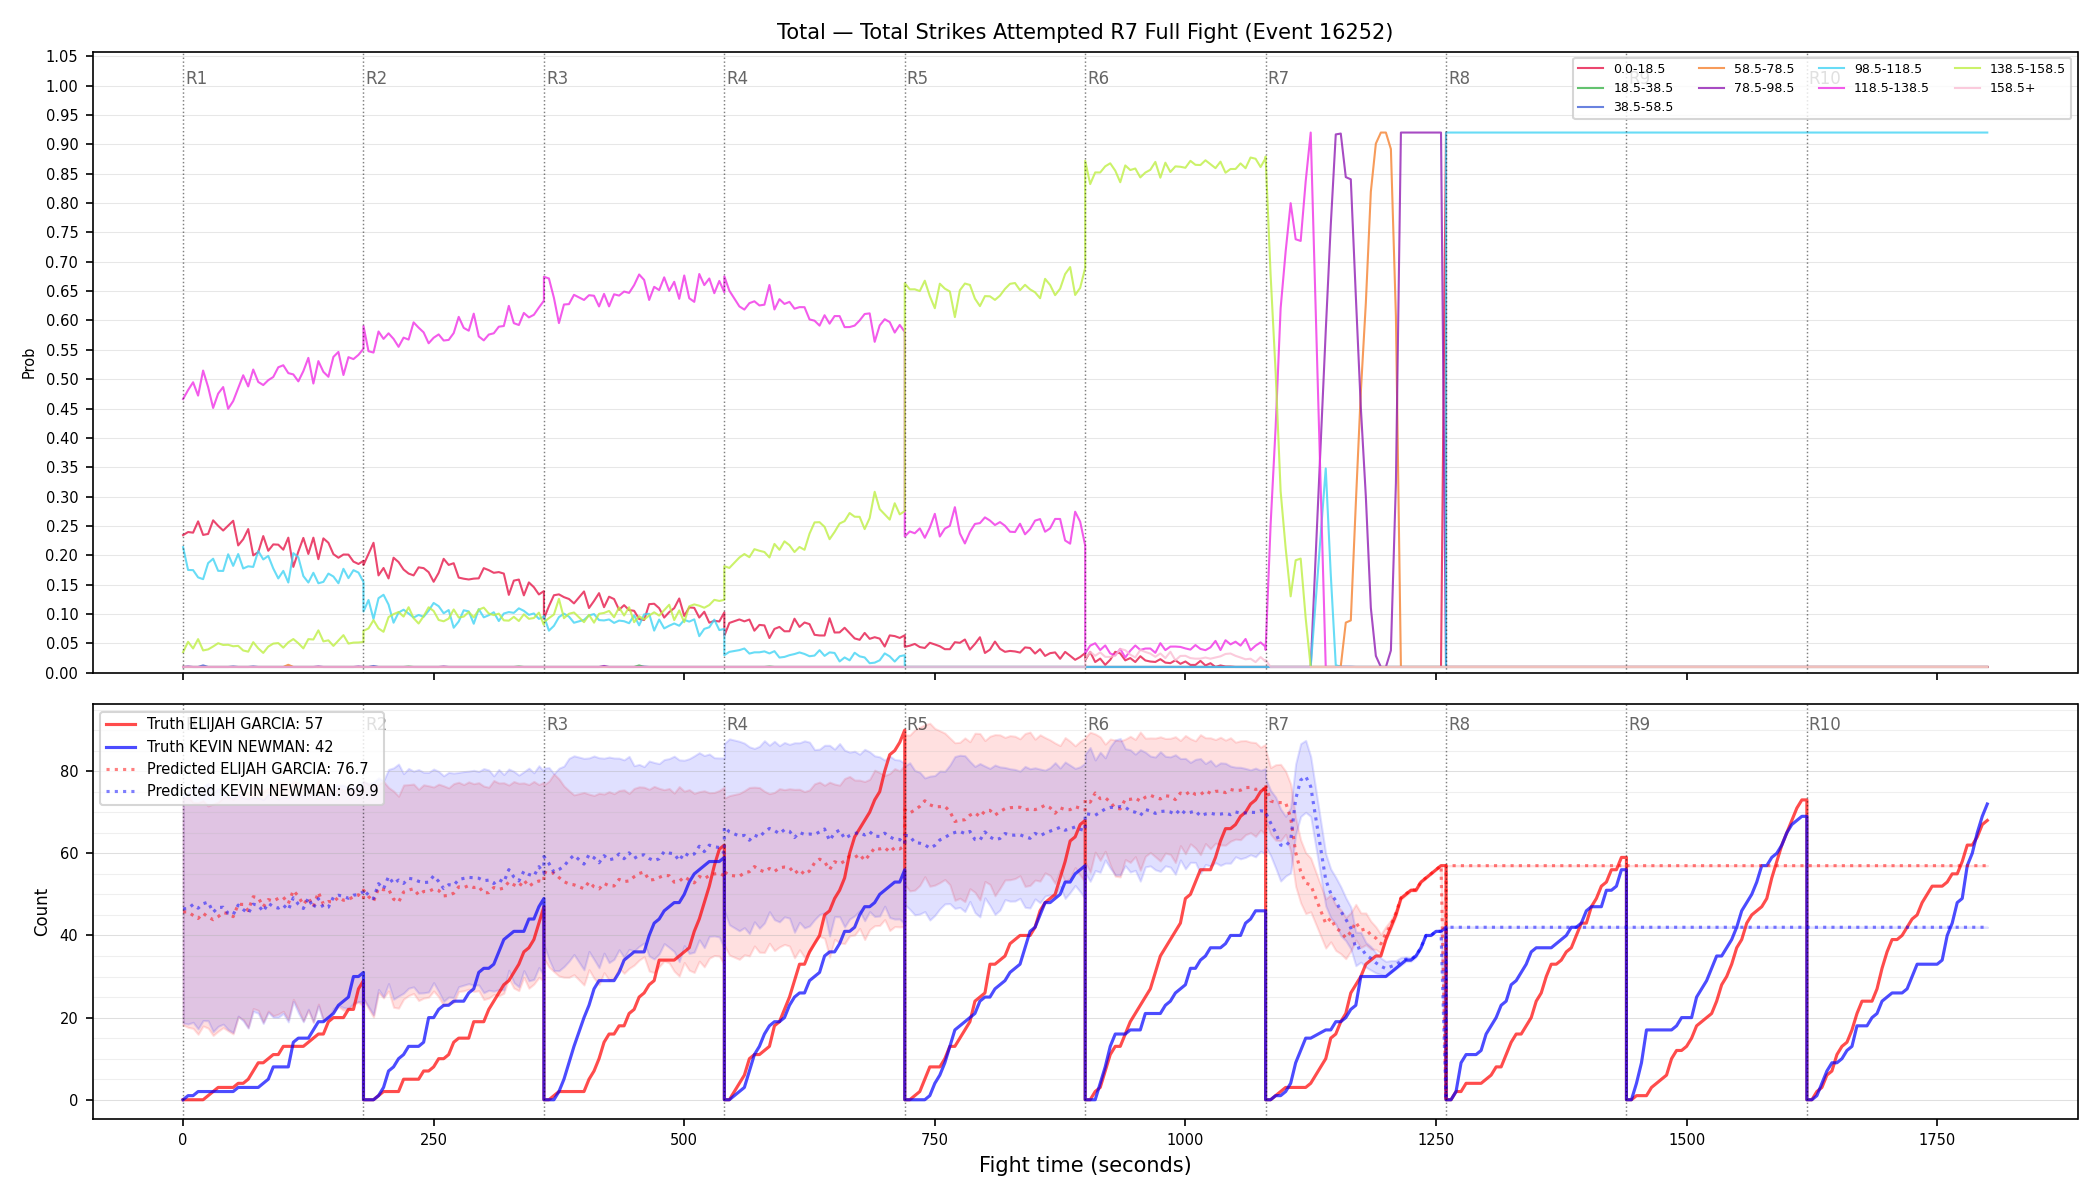
Task: Click the 'Count' y-axis label
Action: pos(41,912)
